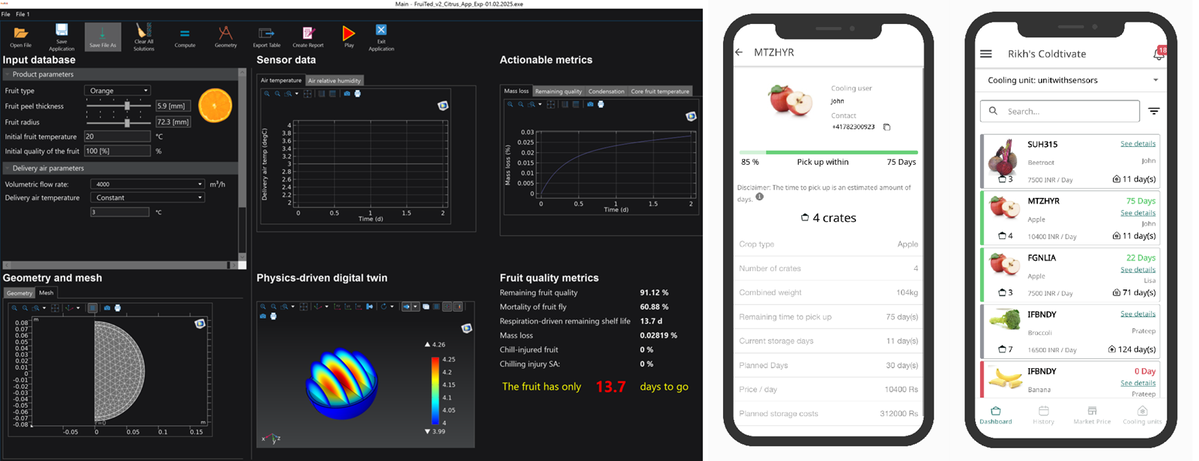Click Clear All Solutions broom icon
1199x461 pixels.
point(143,33)
